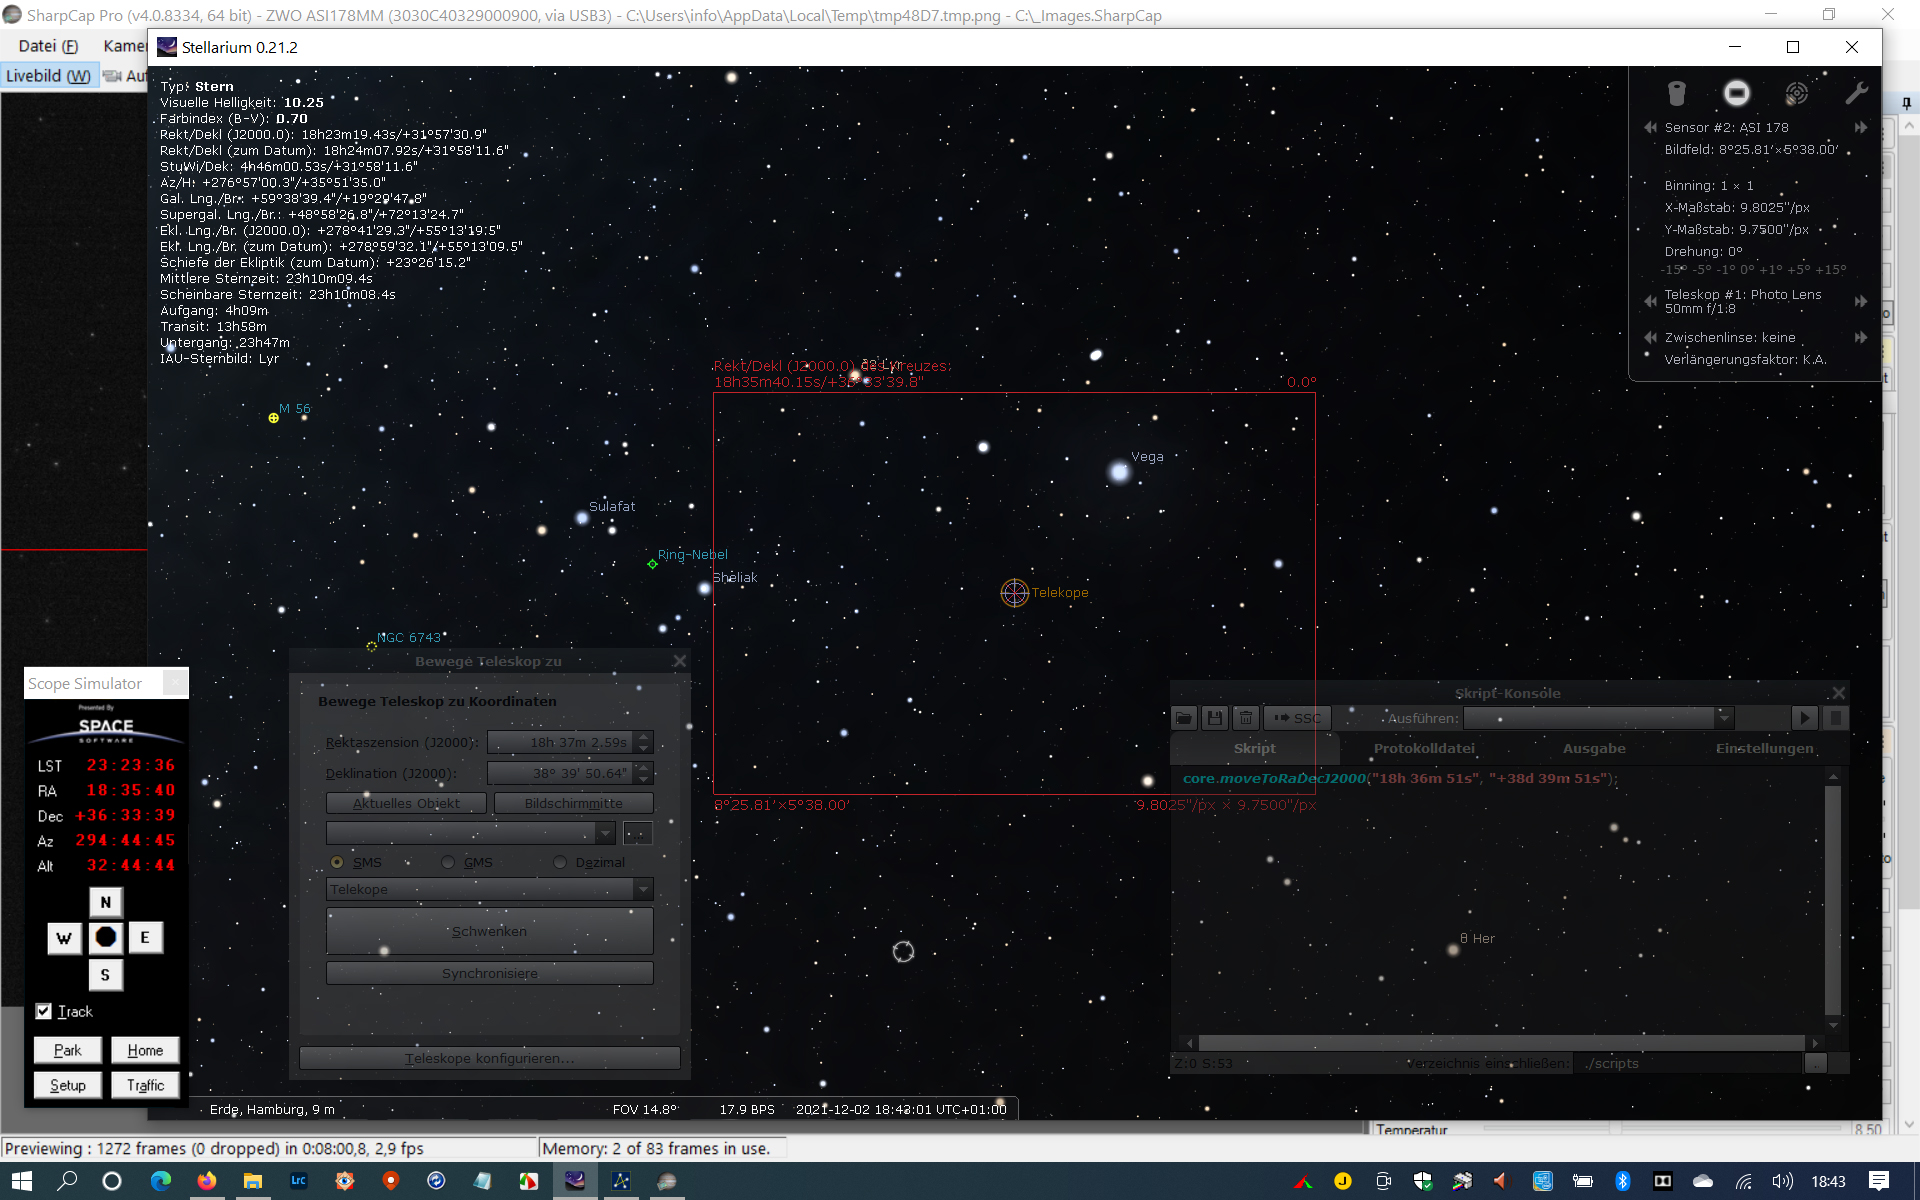
Task: Click the scripts directory path field
Action: pyautogui.click(x=1689, y=1063)
